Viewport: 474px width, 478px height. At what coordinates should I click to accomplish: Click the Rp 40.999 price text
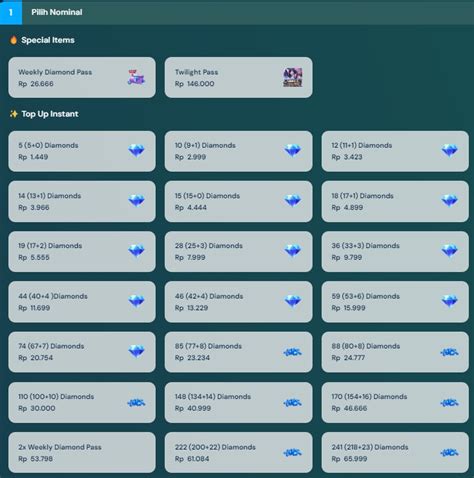193,408
